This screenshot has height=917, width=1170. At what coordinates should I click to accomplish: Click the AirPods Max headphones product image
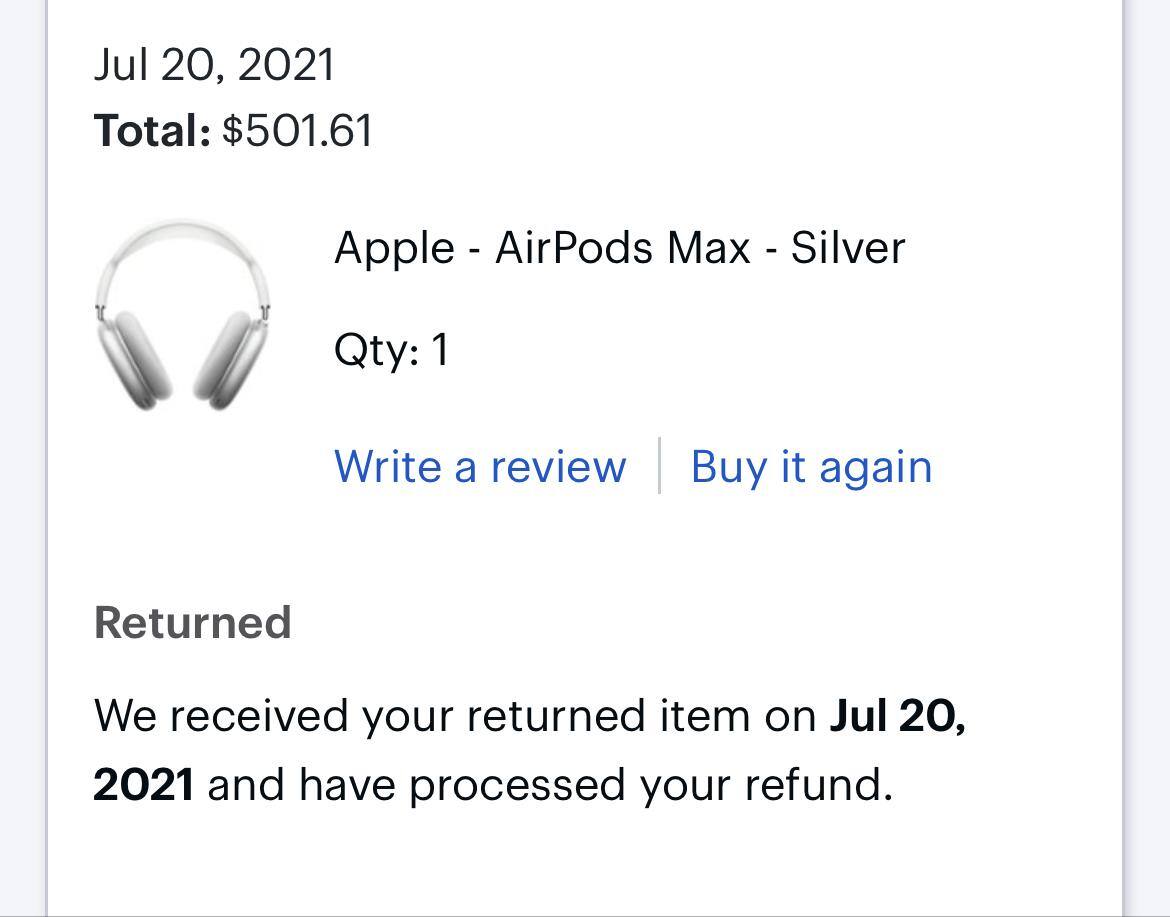tap(183, 315)
